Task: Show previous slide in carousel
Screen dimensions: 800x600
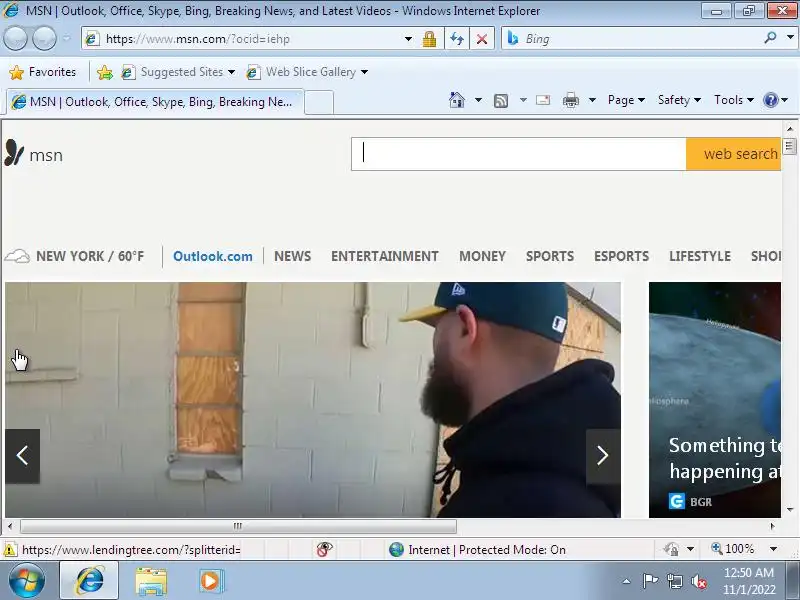Action: click(x=22, y=456)
